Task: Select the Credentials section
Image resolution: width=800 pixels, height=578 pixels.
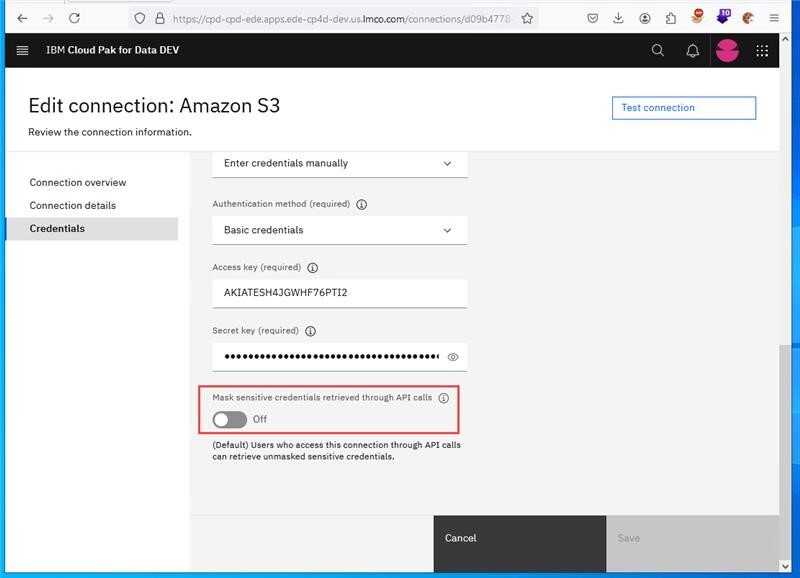Action: pos(57,229)
